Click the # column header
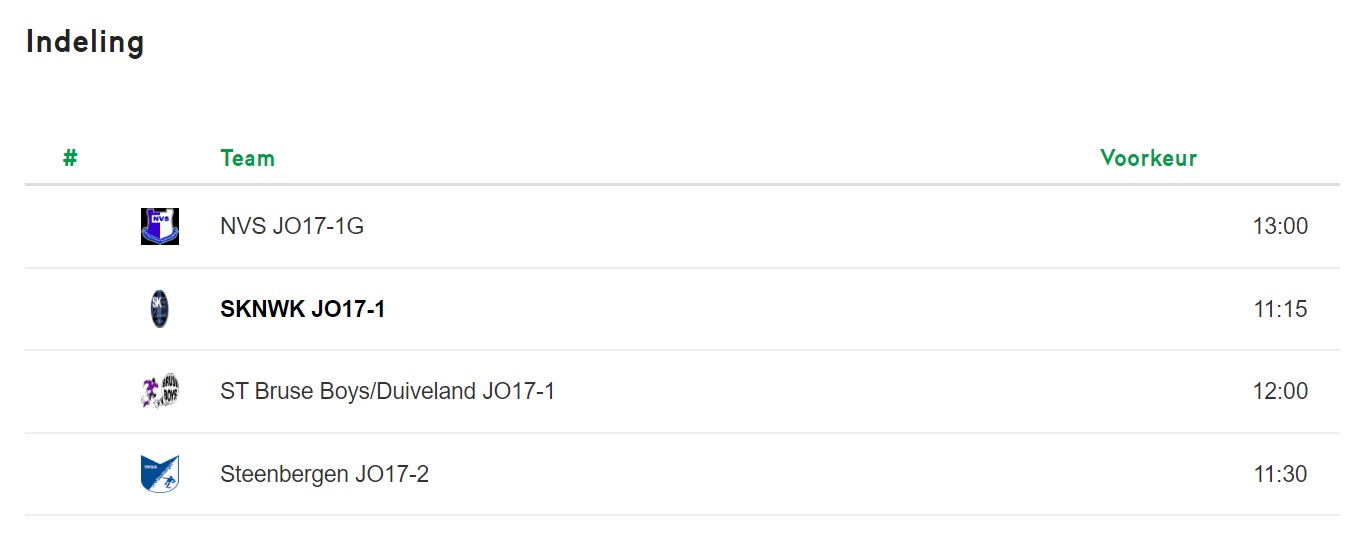1366x536 pixels. [x=70, y=158]
